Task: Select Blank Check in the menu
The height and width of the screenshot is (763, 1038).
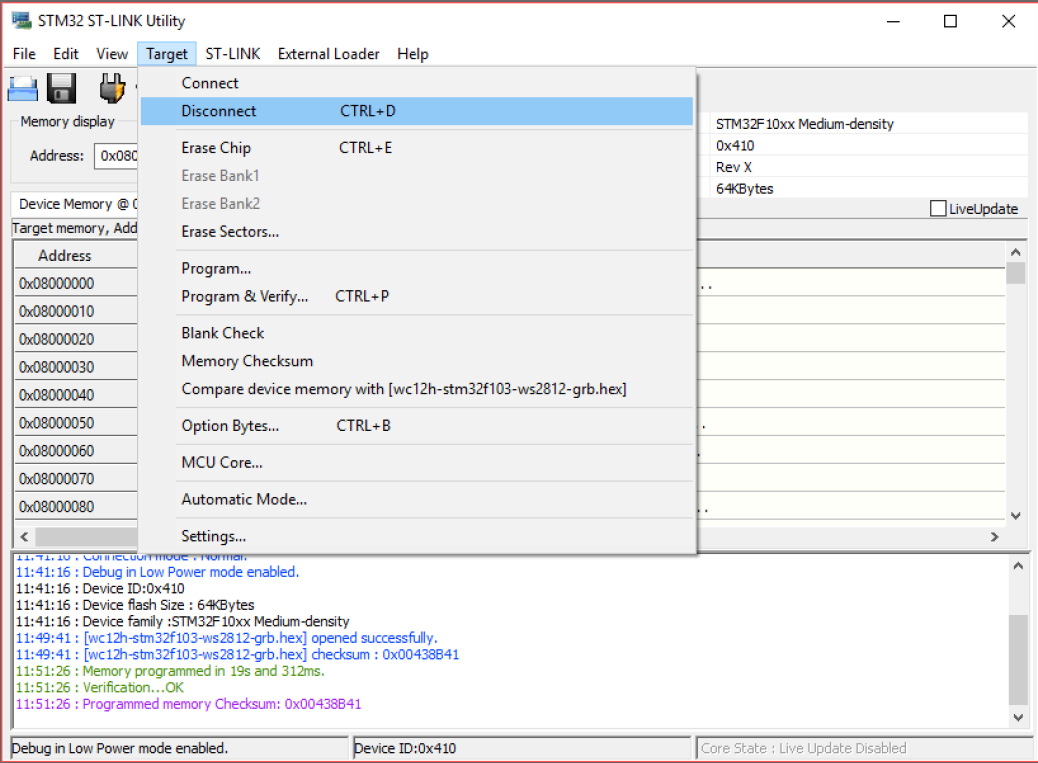Action: coord(417,333)
